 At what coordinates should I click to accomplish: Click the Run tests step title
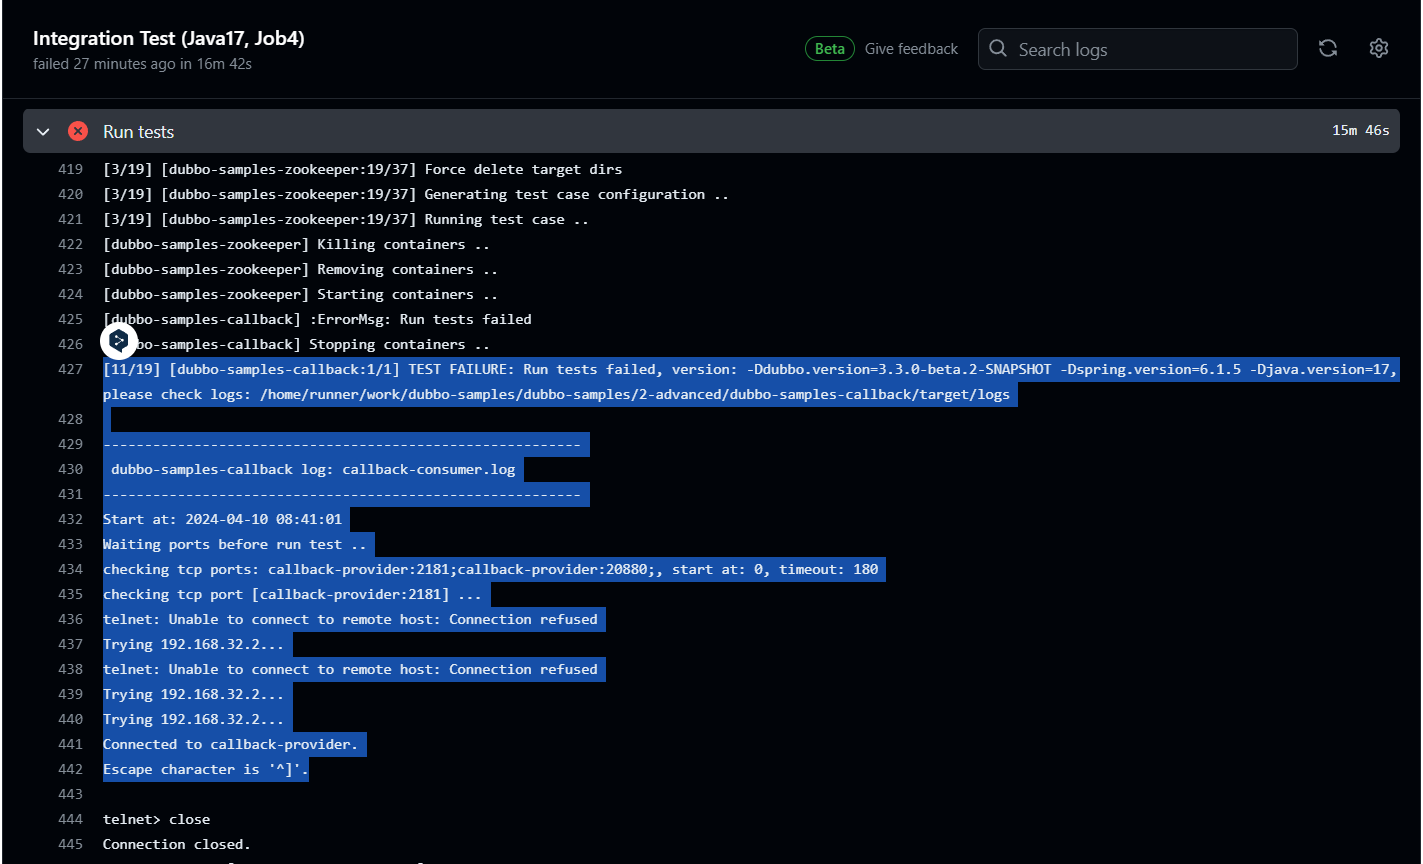pos(138,132)
